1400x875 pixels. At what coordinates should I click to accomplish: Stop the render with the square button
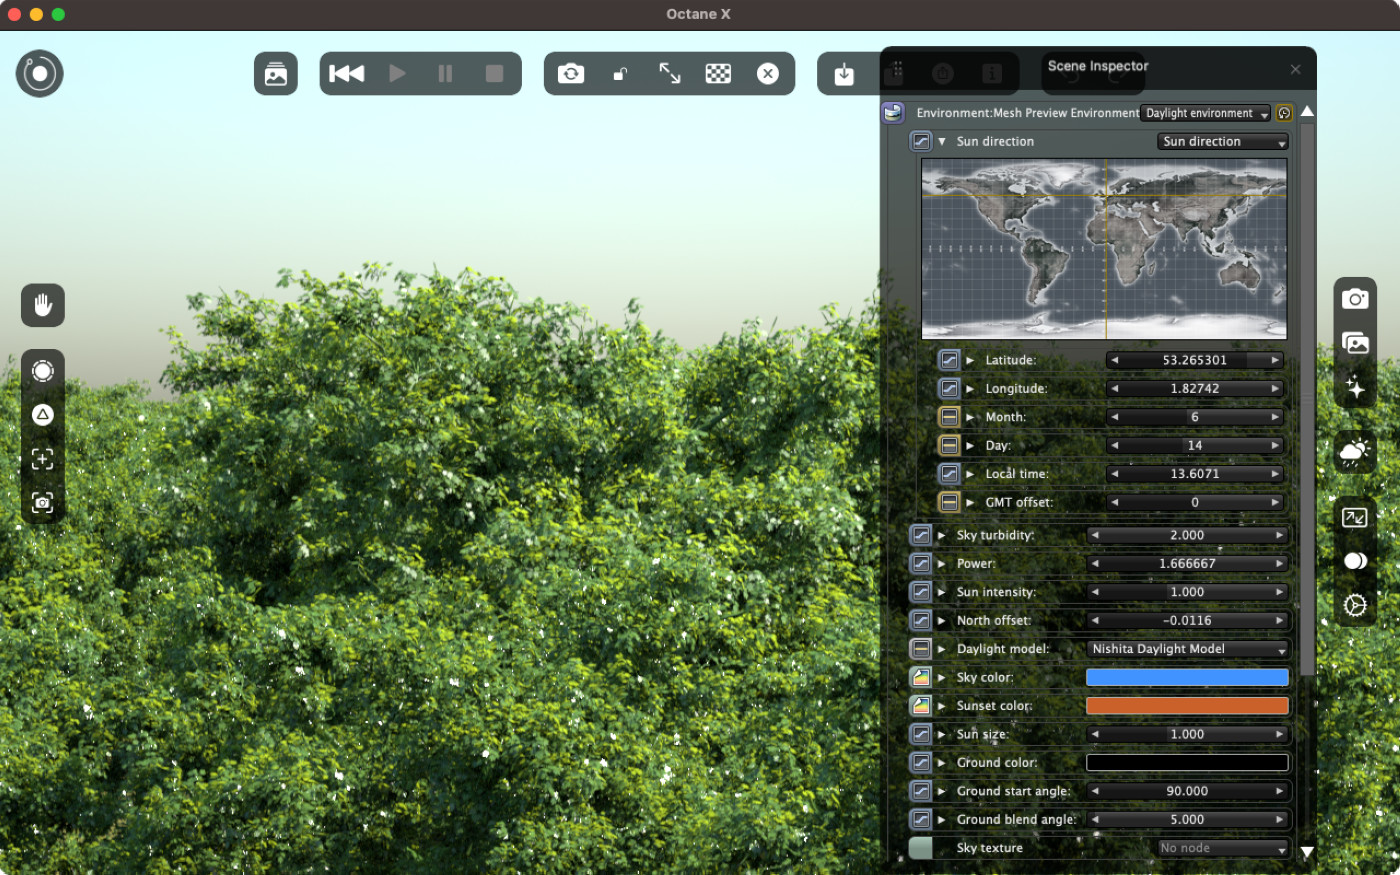[x=494, y=74]
